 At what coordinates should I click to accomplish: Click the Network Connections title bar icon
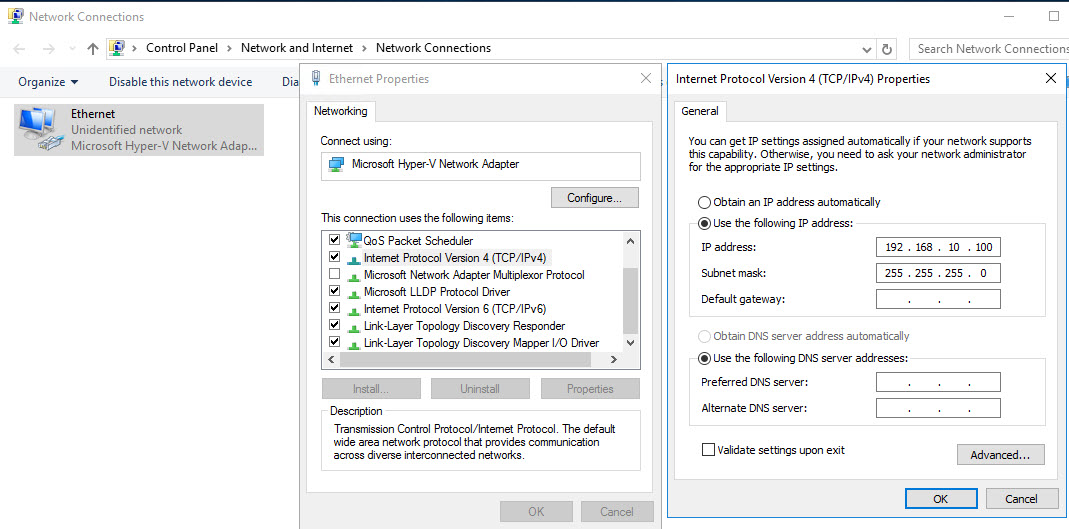(x=15, y=16)
